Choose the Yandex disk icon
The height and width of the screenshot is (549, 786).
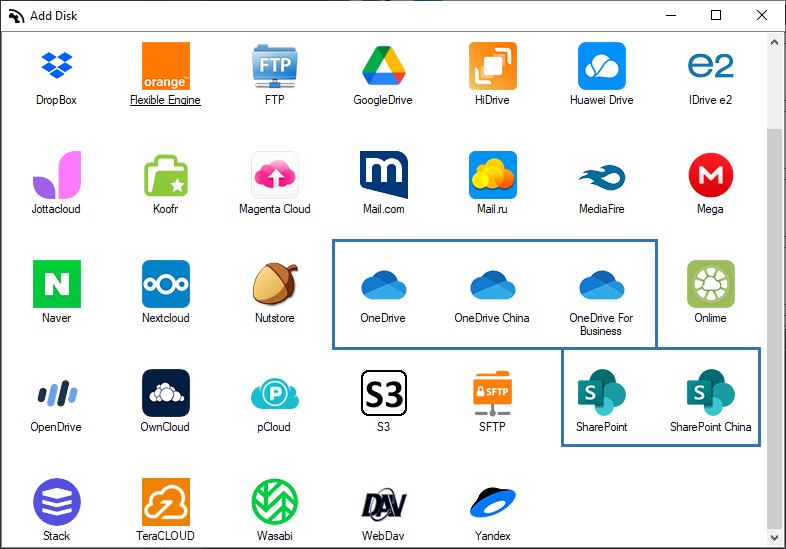point(493,502)
